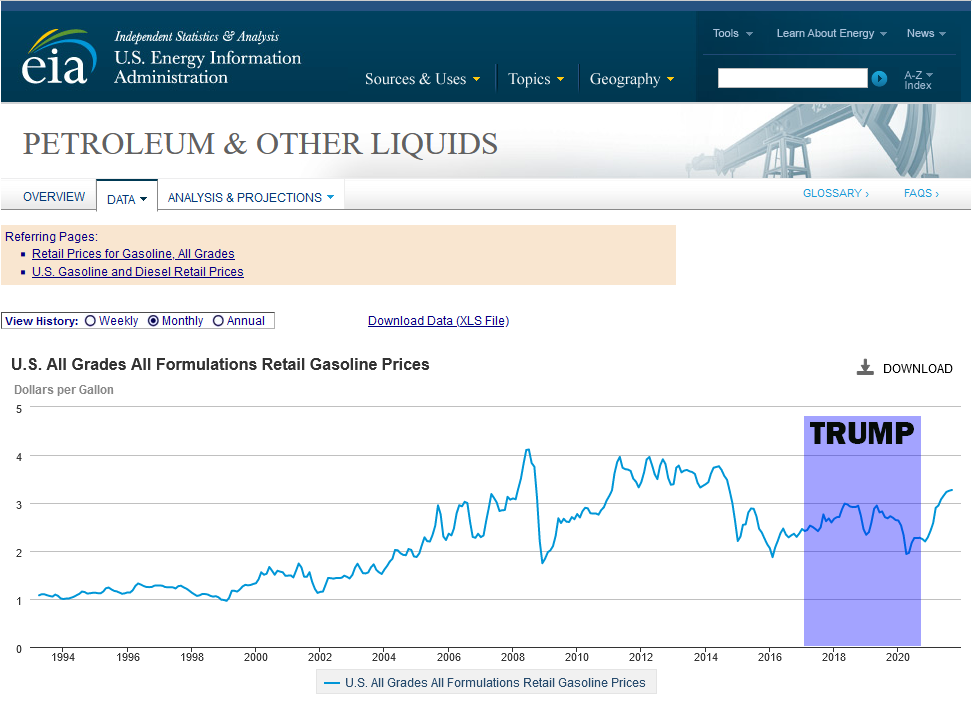Expand the Geography menu
Image resolution: width=972 pixels, height=708 pixels.
[x=632, y=79]
